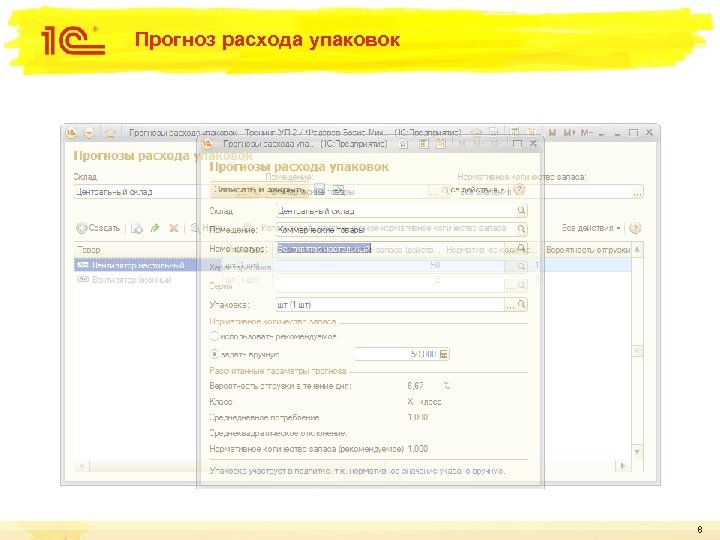The width and height of the screenshot is (720, 540).
Task: Click the favorites star icon in main title bar
Action: (x=110, y=133)
